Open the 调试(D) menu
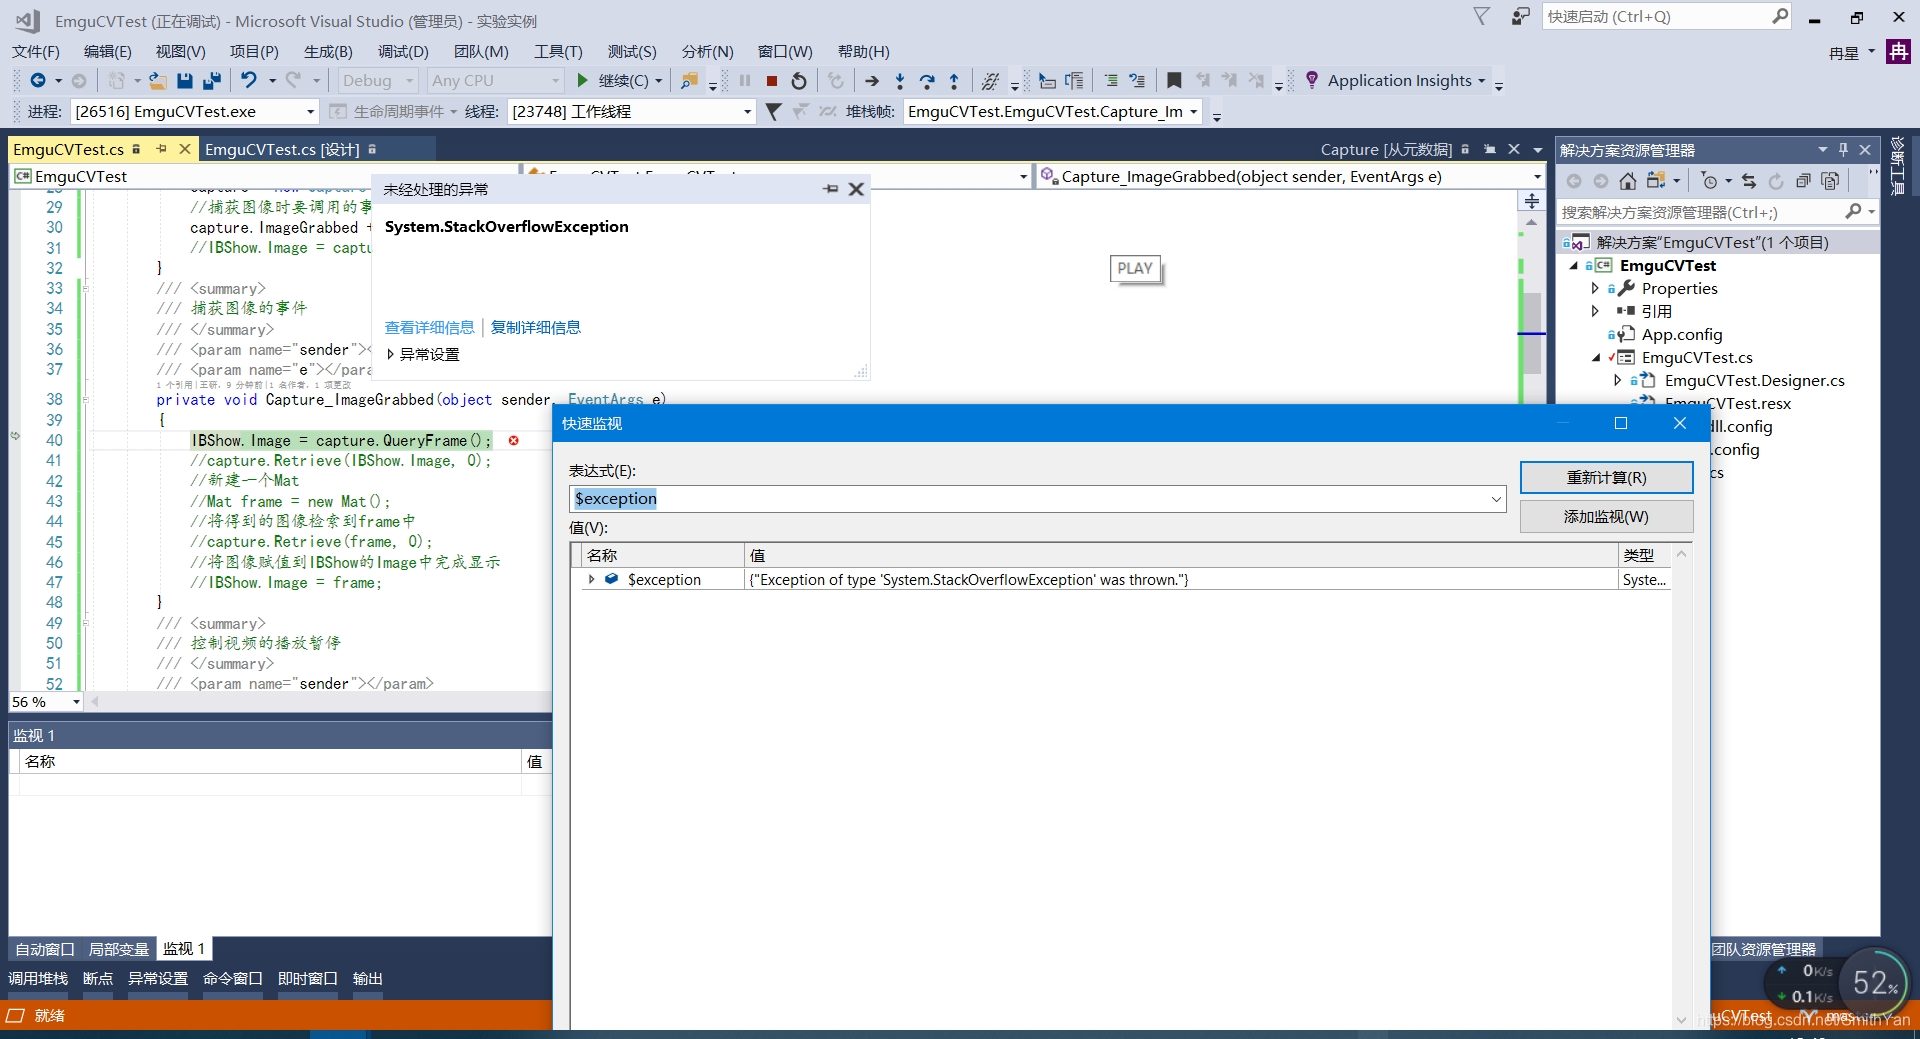1920x1039 pixels. pos(403,52)
